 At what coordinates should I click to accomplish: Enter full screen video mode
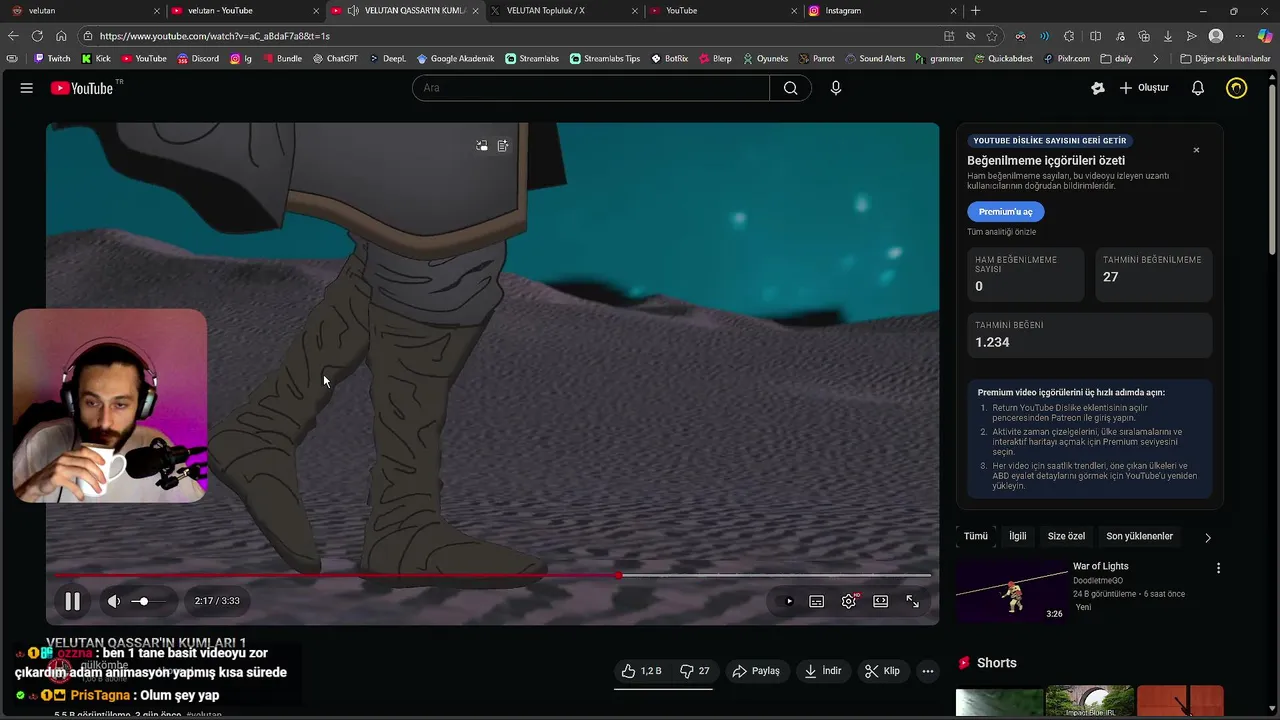click(912, 601)
